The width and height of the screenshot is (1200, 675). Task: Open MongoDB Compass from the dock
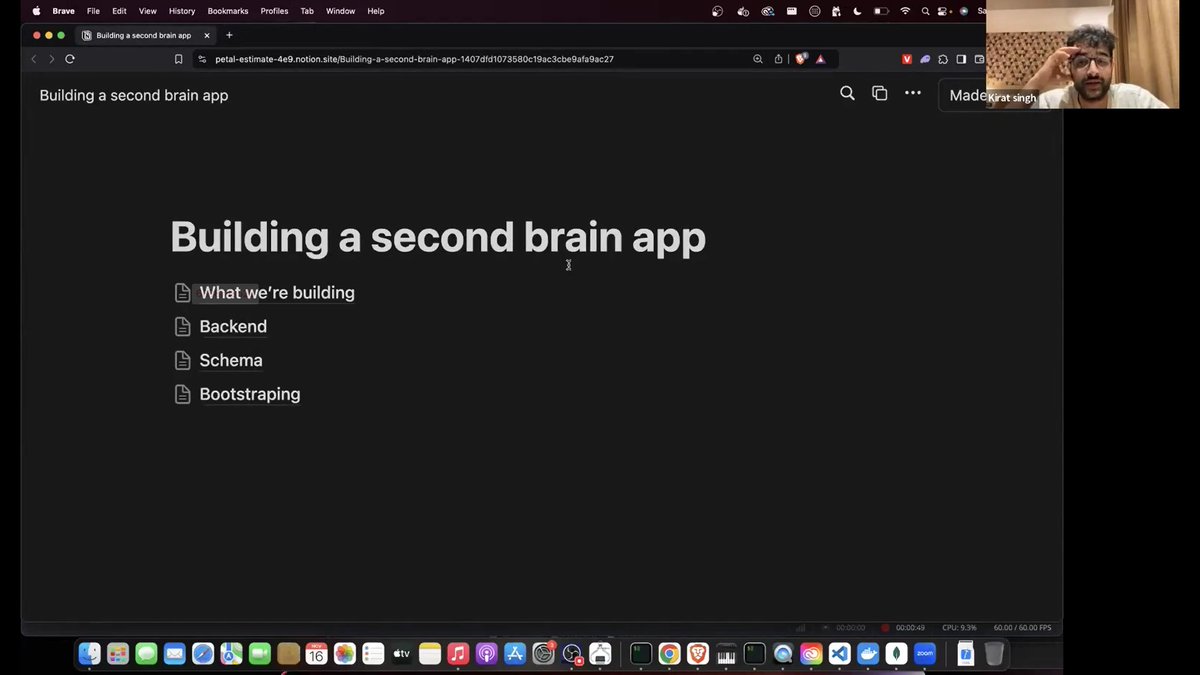(x=897, y=654)
